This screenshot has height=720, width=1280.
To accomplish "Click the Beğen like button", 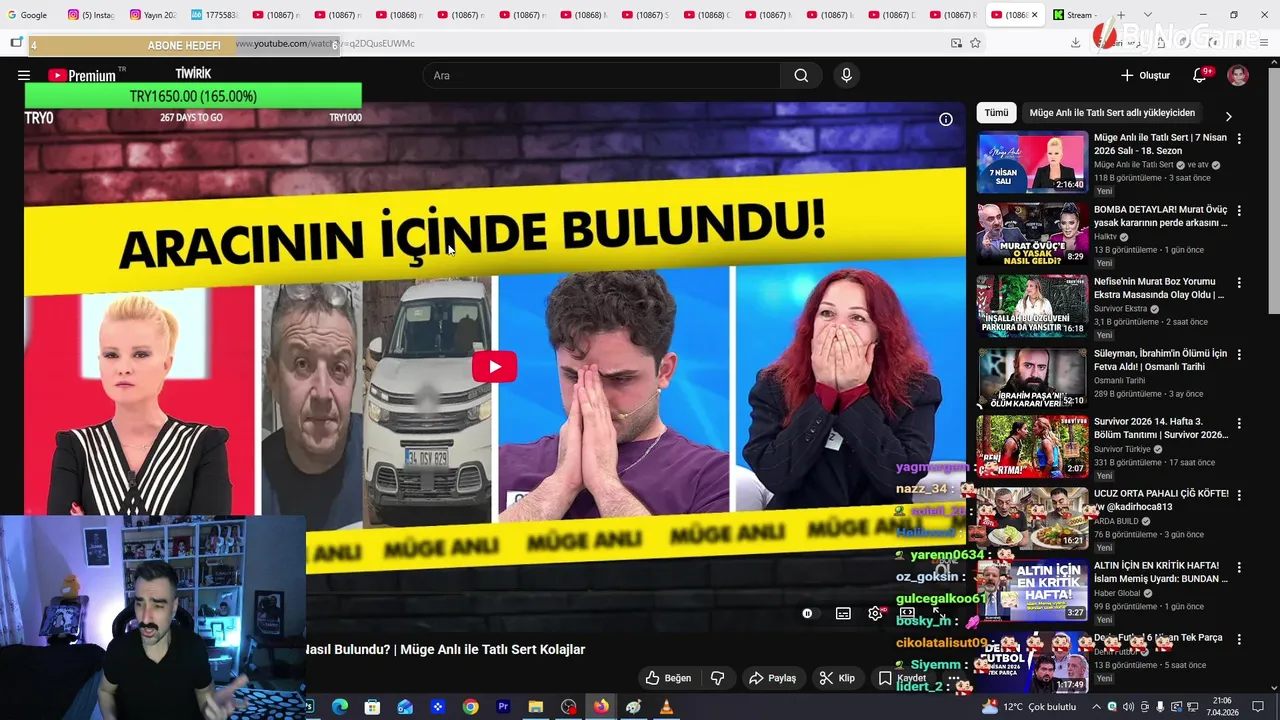I will [668, 678].
